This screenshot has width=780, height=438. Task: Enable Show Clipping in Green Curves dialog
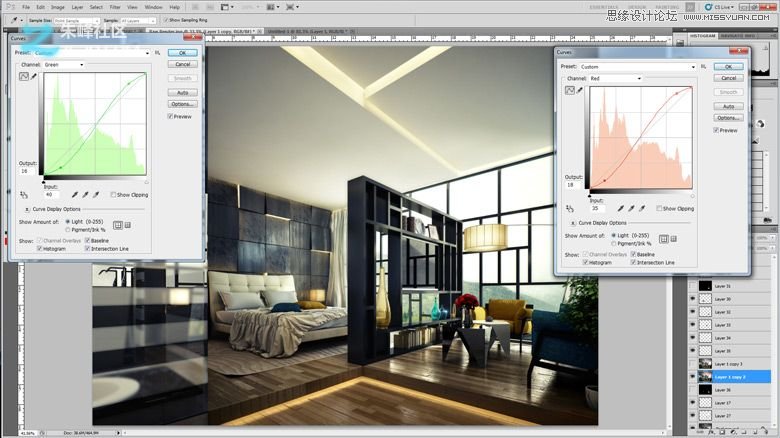click(113, 195)
